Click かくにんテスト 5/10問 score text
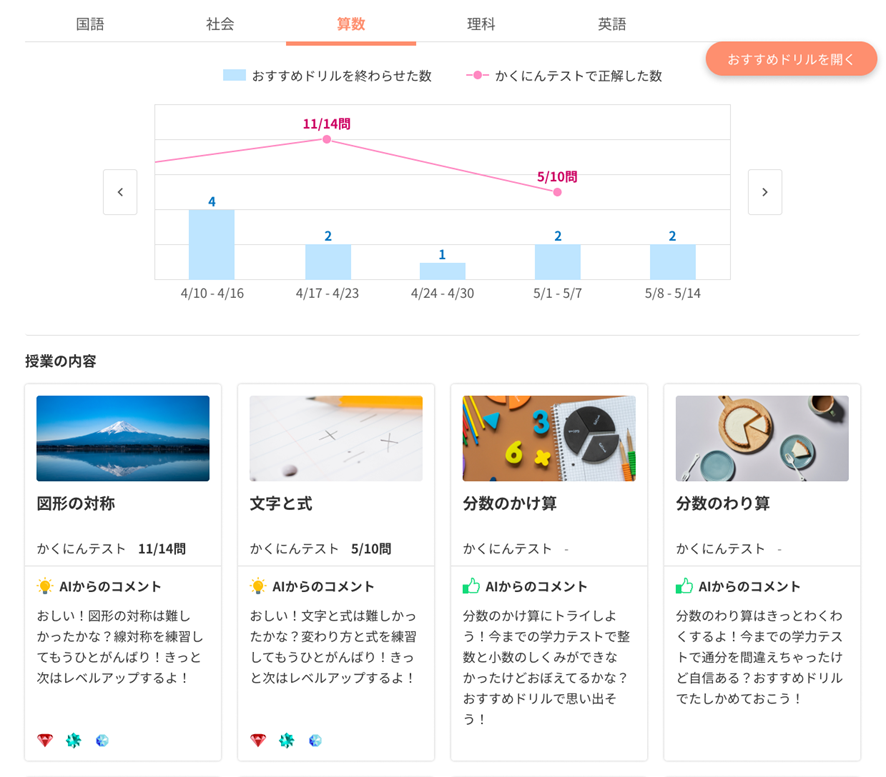This screenshot has height=777, width=886. [320, 549]
